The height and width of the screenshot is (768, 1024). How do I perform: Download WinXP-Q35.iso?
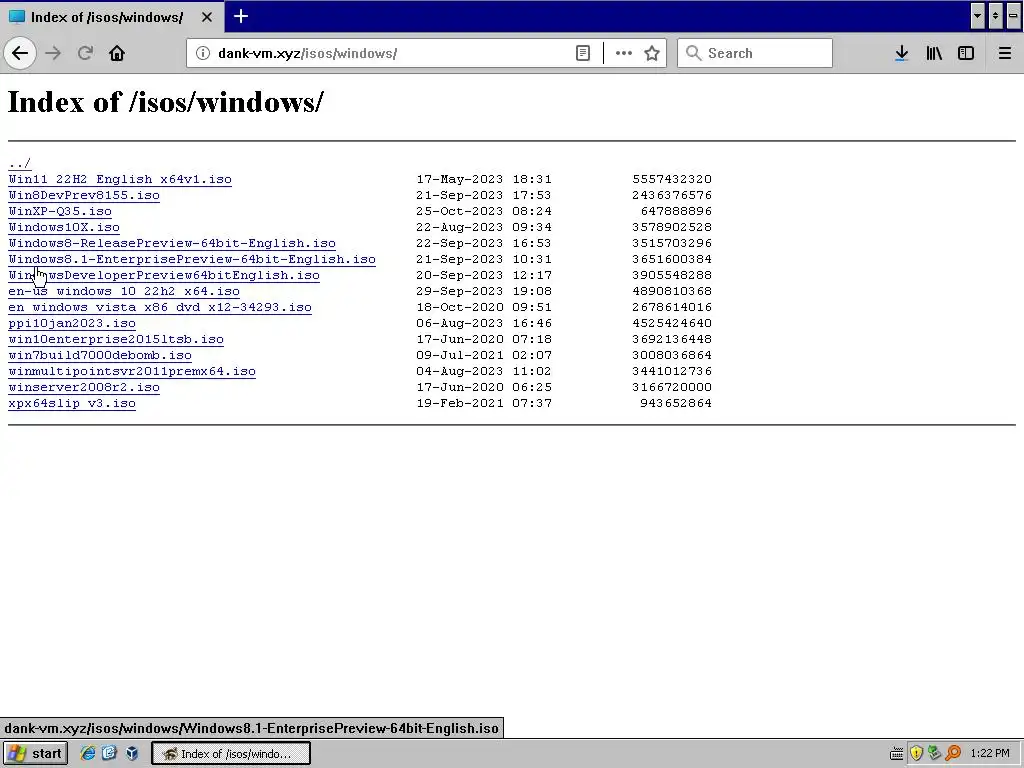(60, 211)
